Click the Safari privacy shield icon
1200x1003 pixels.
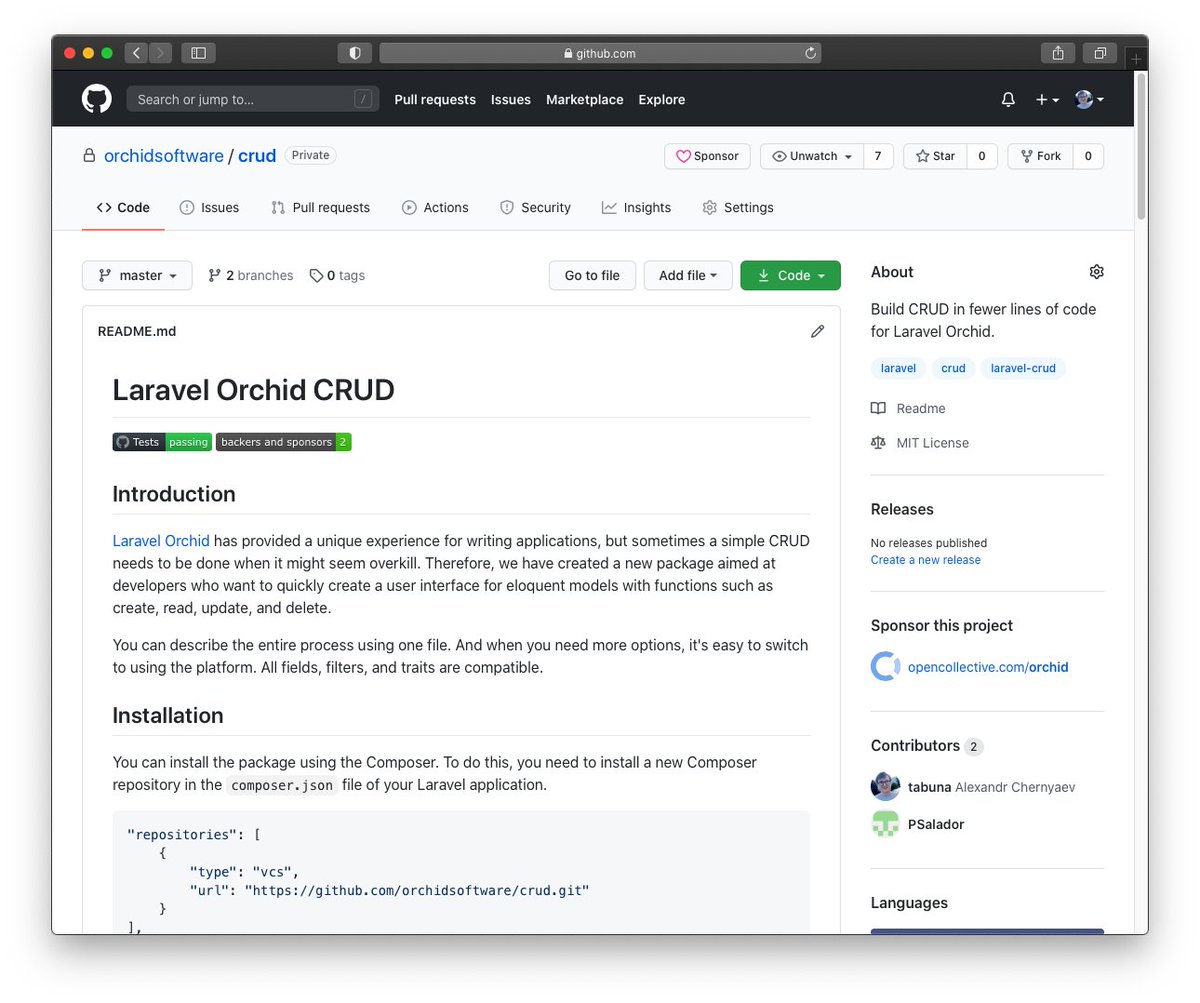click(x=354, y=53)
